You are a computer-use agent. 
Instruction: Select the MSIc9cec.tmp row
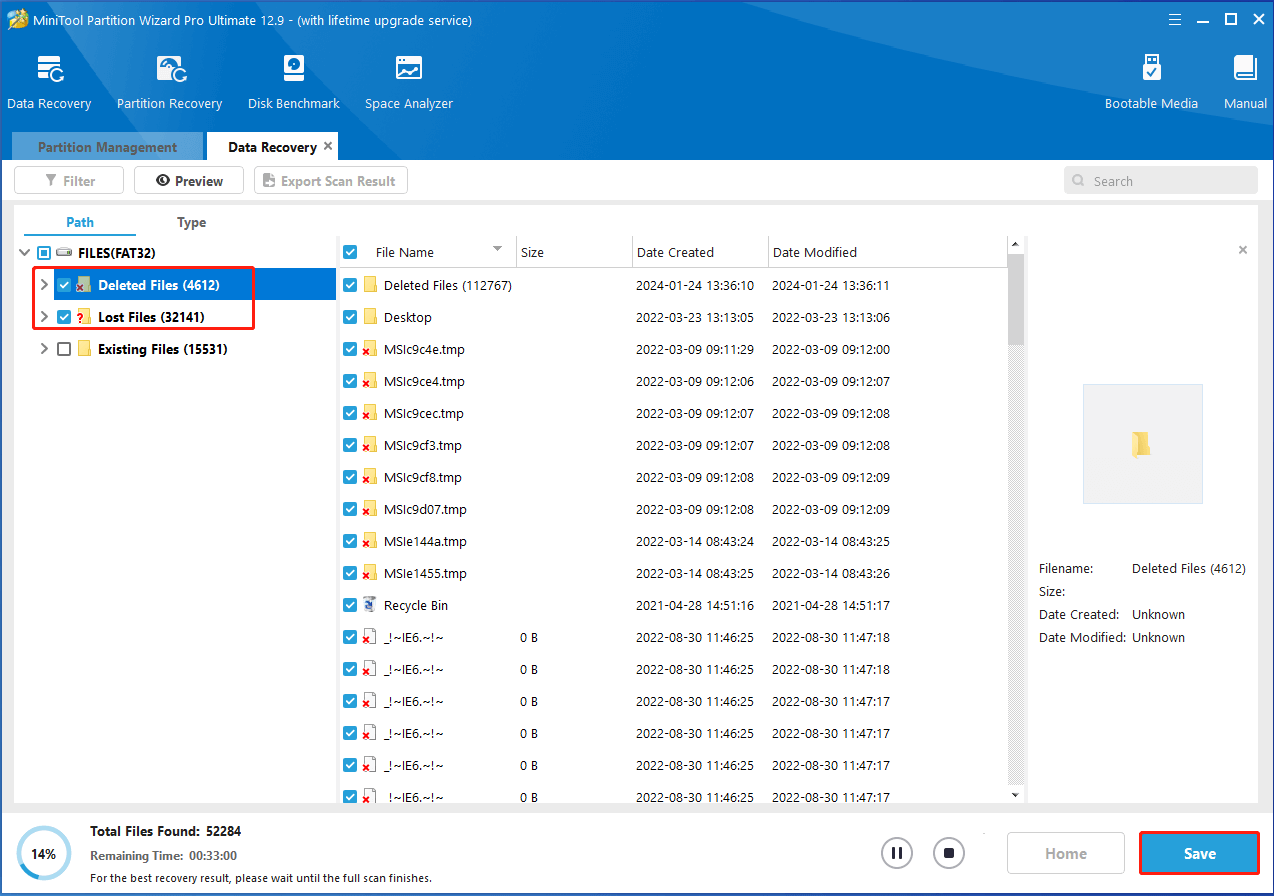point(674,413)
